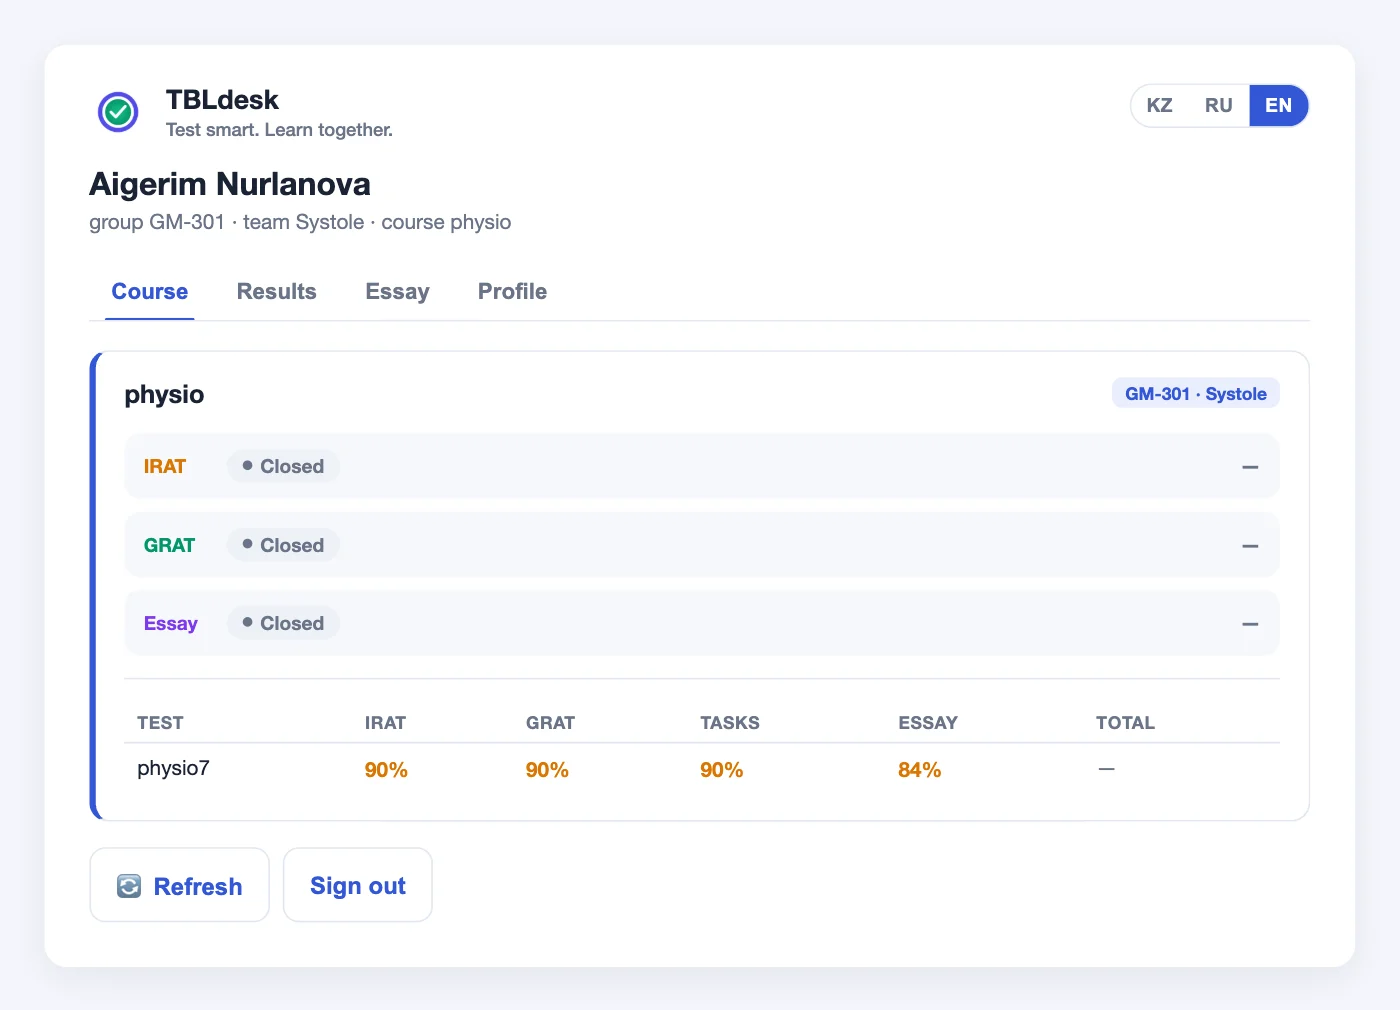
Task: Open the Course tab
Action: 150,292
